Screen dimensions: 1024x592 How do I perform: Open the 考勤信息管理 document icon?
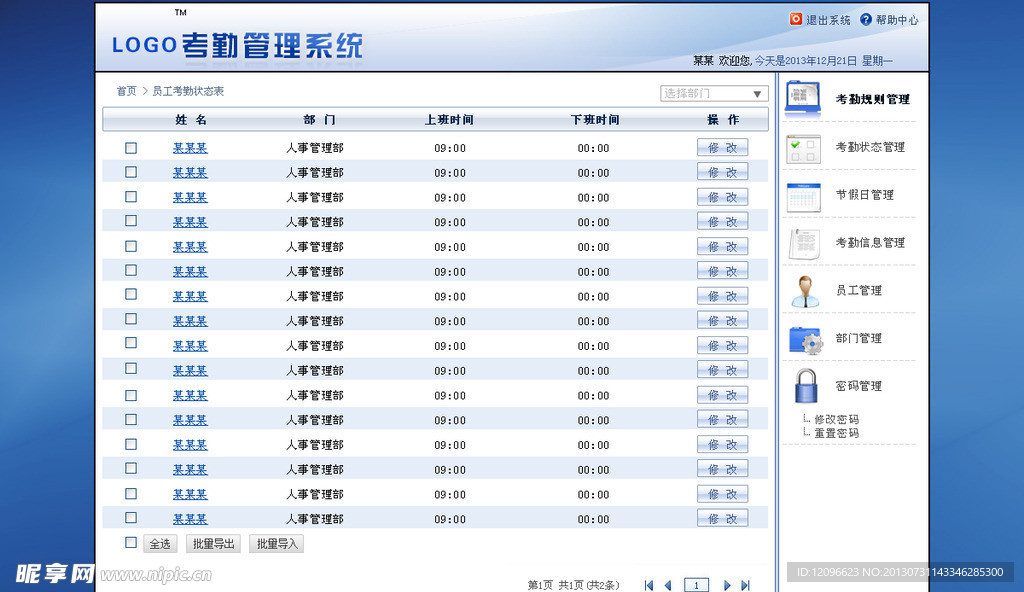[804, 243]
